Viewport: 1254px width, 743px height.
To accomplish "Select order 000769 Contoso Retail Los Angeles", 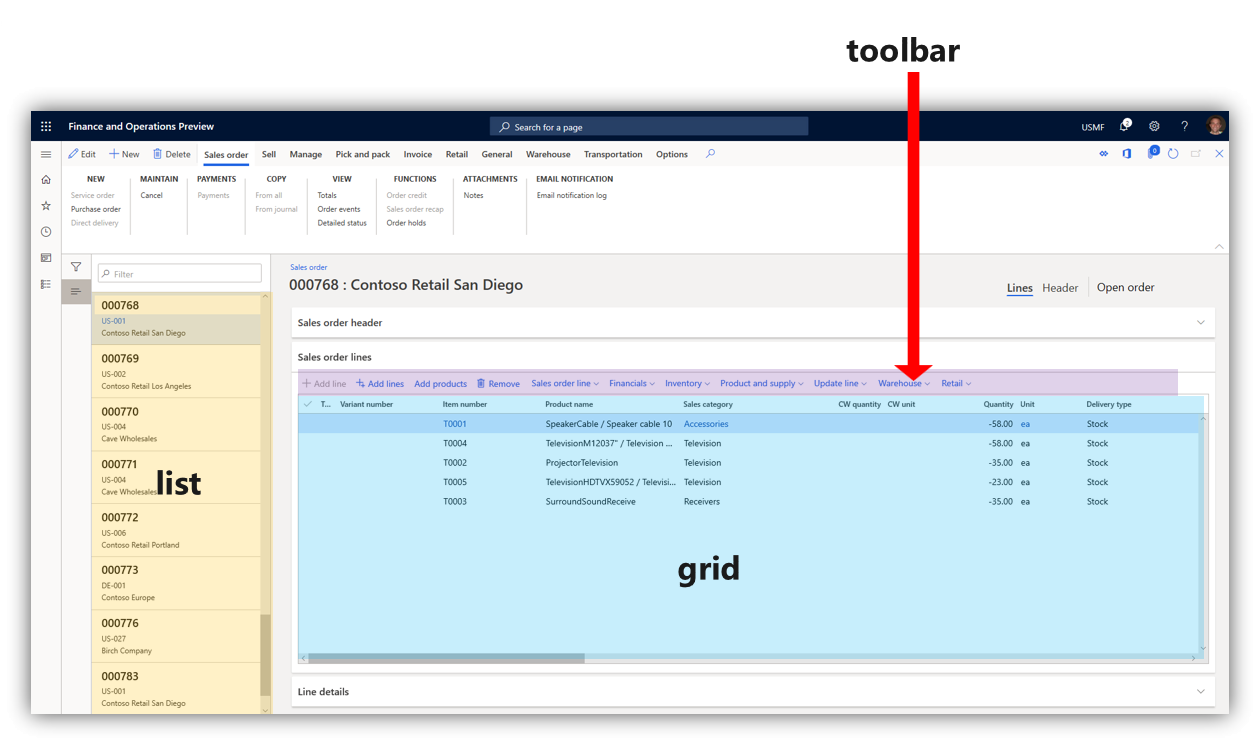I will (176, 371).
